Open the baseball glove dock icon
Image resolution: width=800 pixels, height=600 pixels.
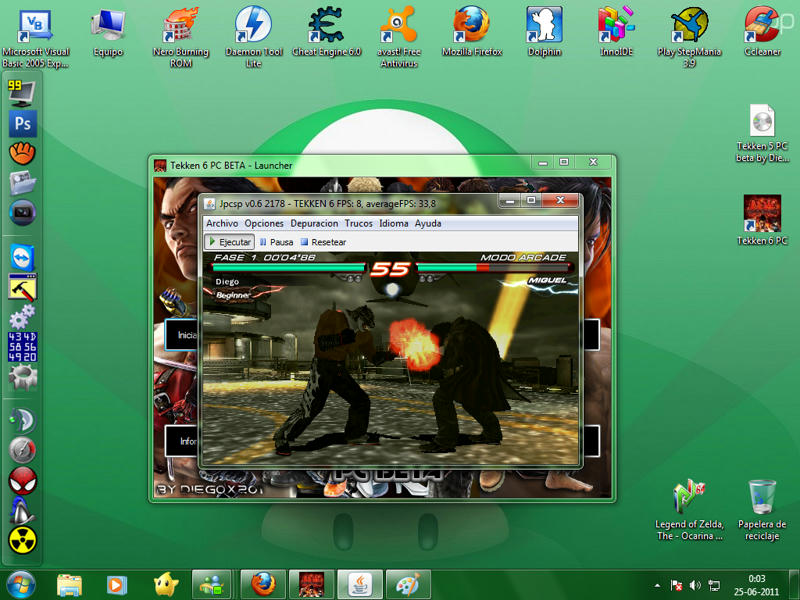[x=22, y=153]
